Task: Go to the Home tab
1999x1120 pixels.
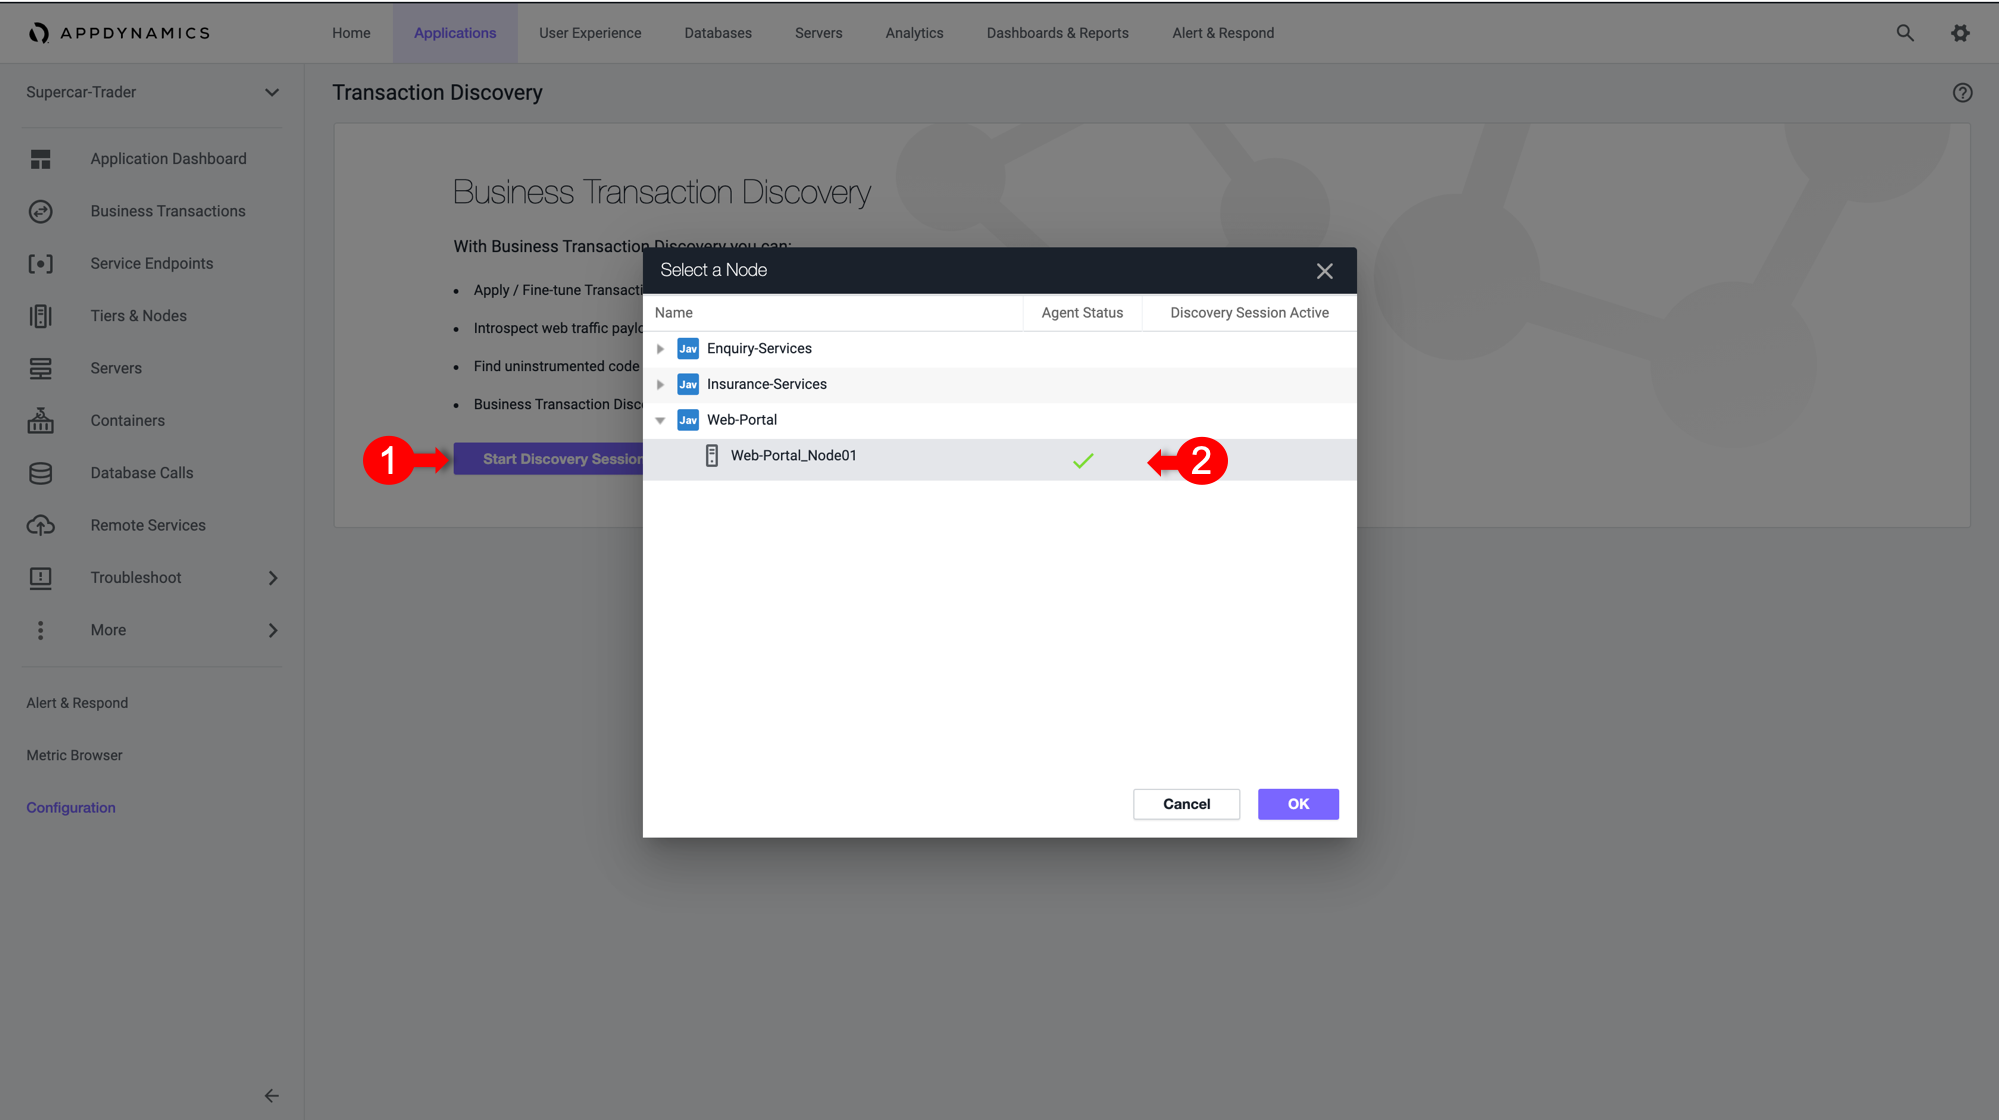Action: tap(351, 33)
